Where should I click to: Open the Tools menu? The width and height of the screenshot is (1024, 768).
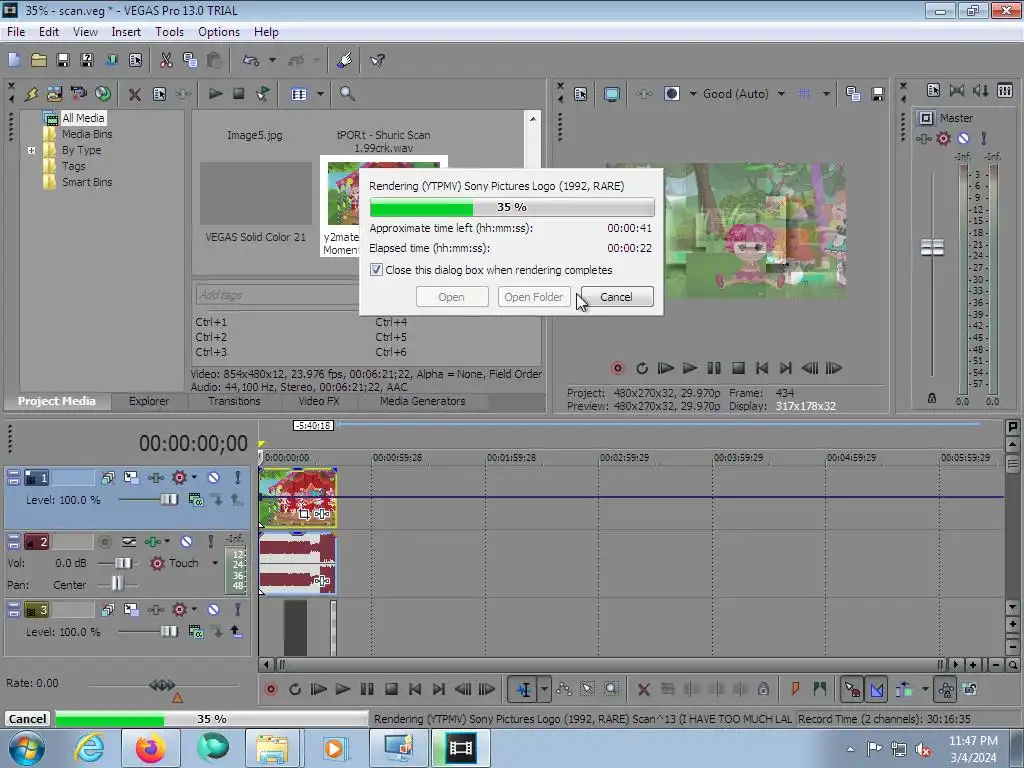tap(169, 32)
